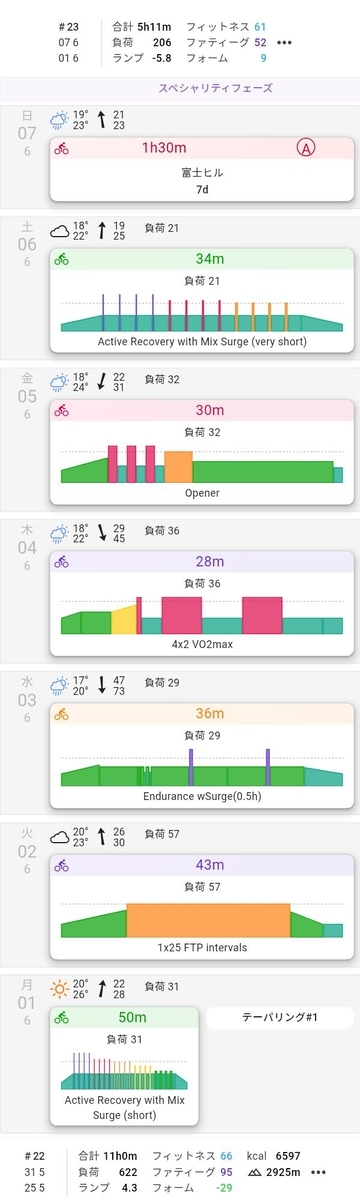The width and height of the screenshot is (360, 1200).
Task: Click the bike icon on Endurance wSurge workout
Action: coord(62,714)
